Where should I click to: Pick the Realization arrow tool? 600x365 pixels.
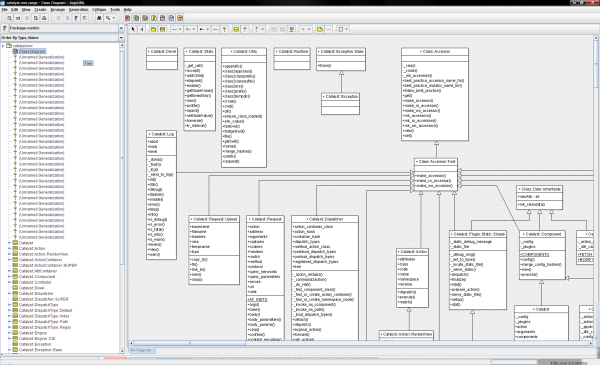tap(245, 29)
